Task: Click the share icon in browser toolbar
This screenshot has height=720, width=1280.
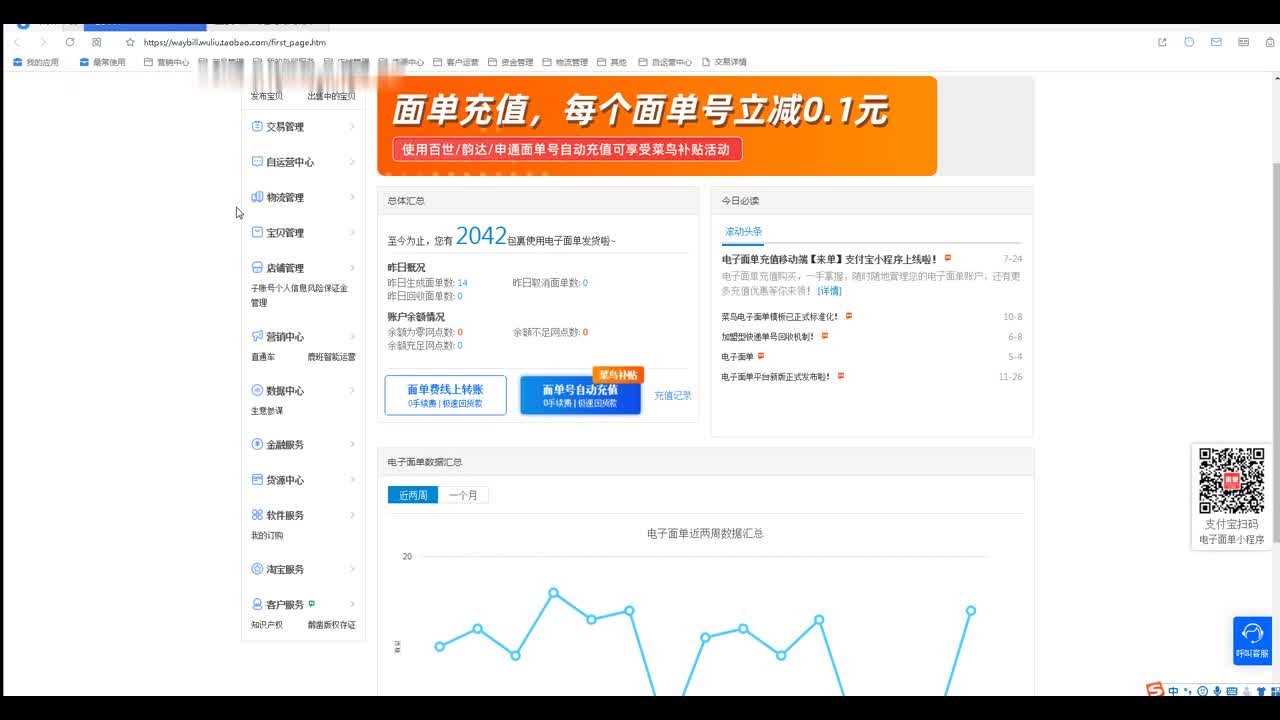Action: 1162,42
